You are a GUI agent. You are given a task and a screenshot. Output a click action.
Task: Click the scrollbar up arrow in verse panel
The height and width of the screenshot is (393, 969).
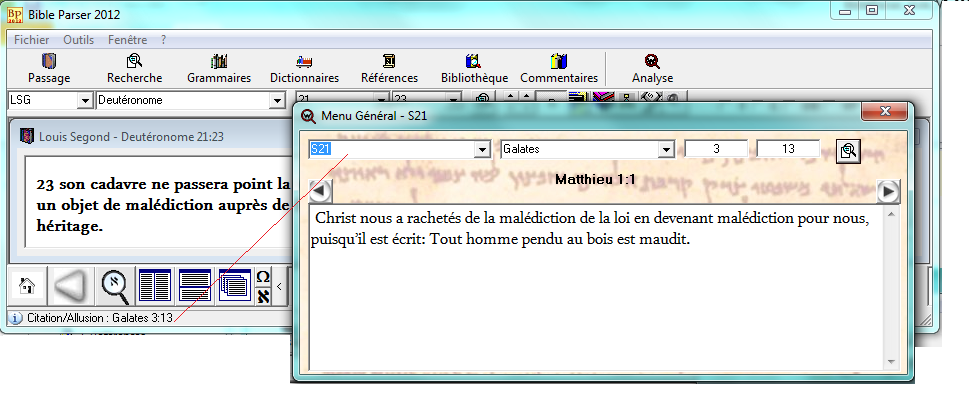[x=891, y=214]
